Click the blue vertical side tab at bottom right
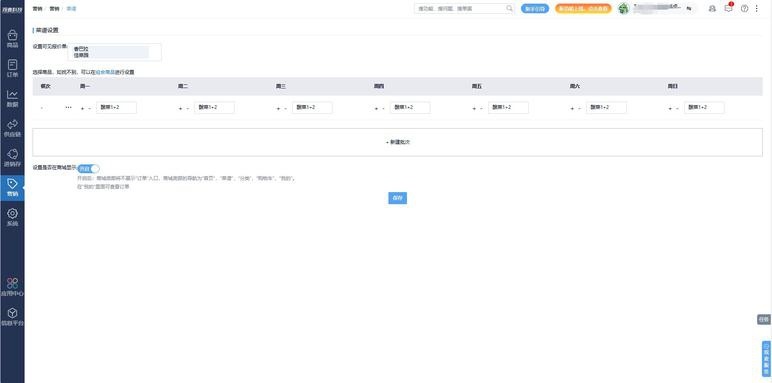 [766, 359]
